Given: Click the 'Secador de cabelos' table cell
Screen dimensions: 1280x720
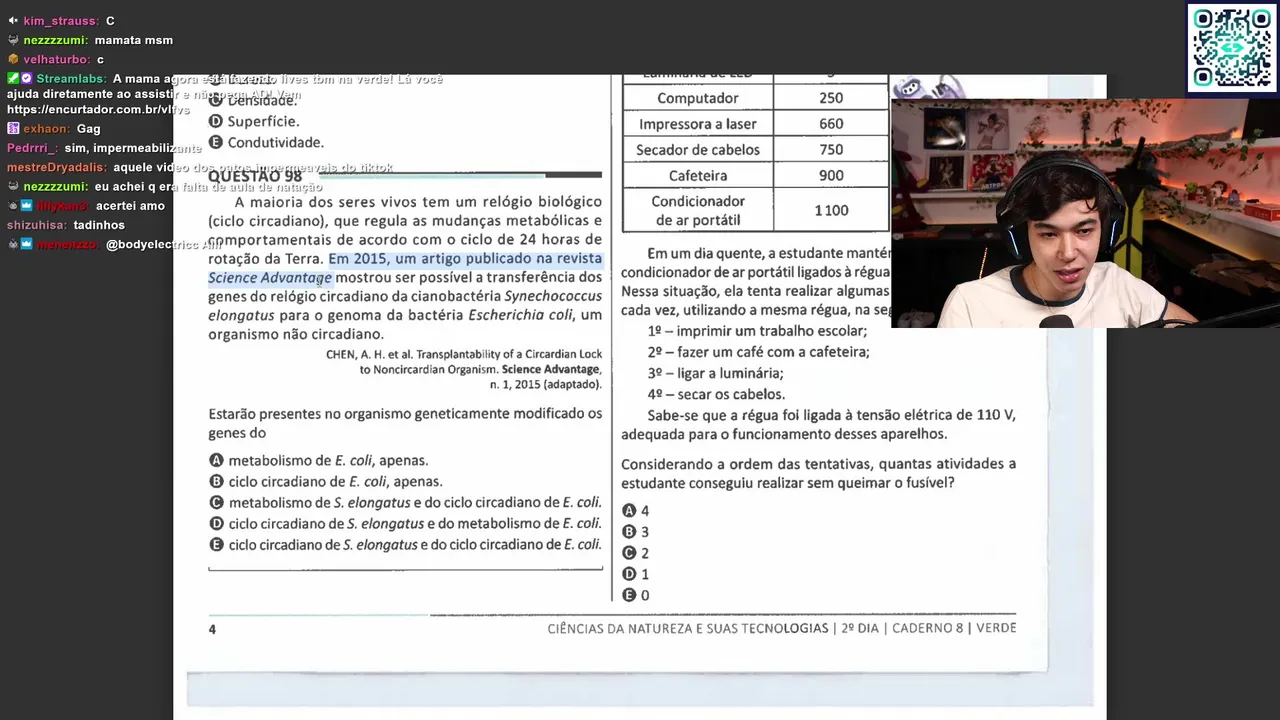Looking at the screenshot, I should tap(698, 150).
